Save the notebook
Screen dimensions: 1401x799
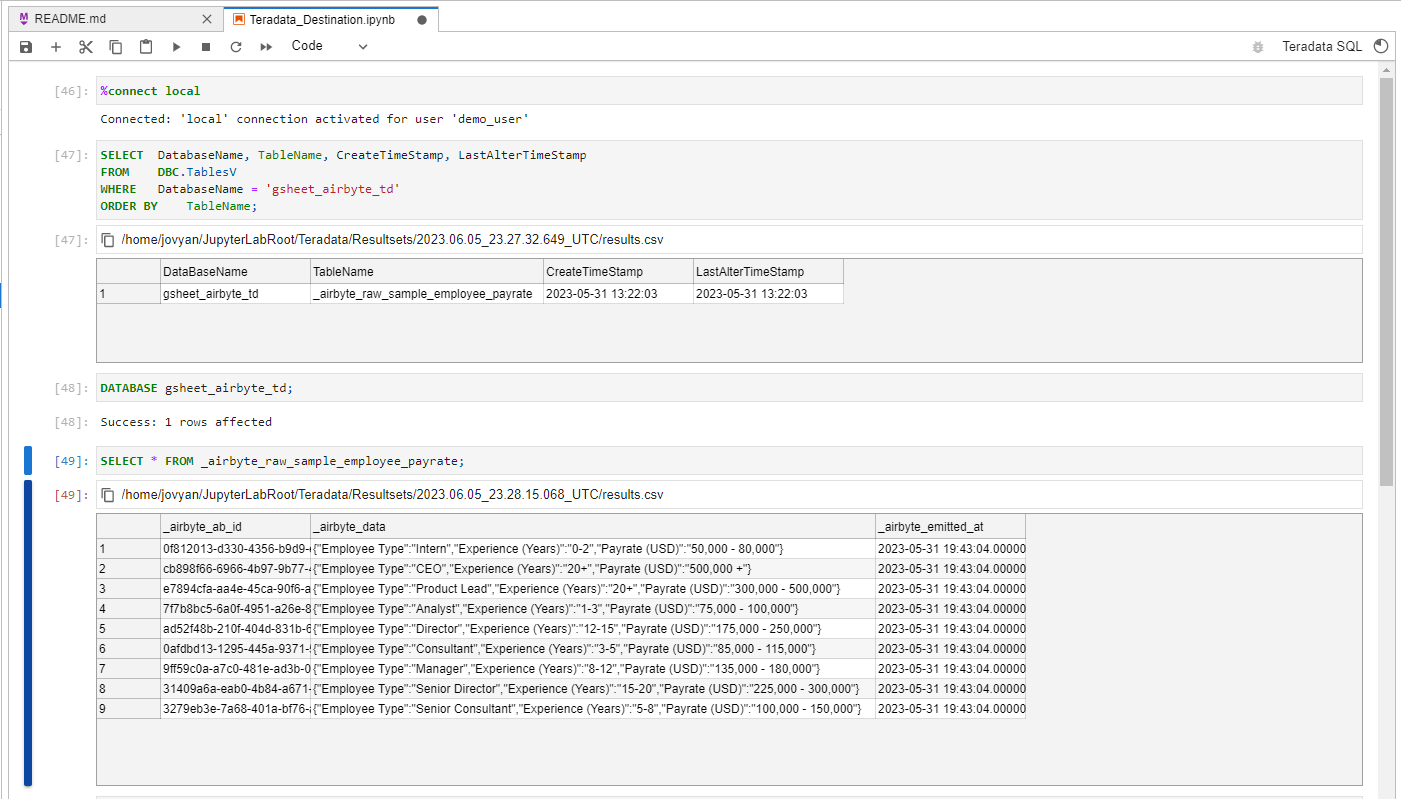click(24, 46)
